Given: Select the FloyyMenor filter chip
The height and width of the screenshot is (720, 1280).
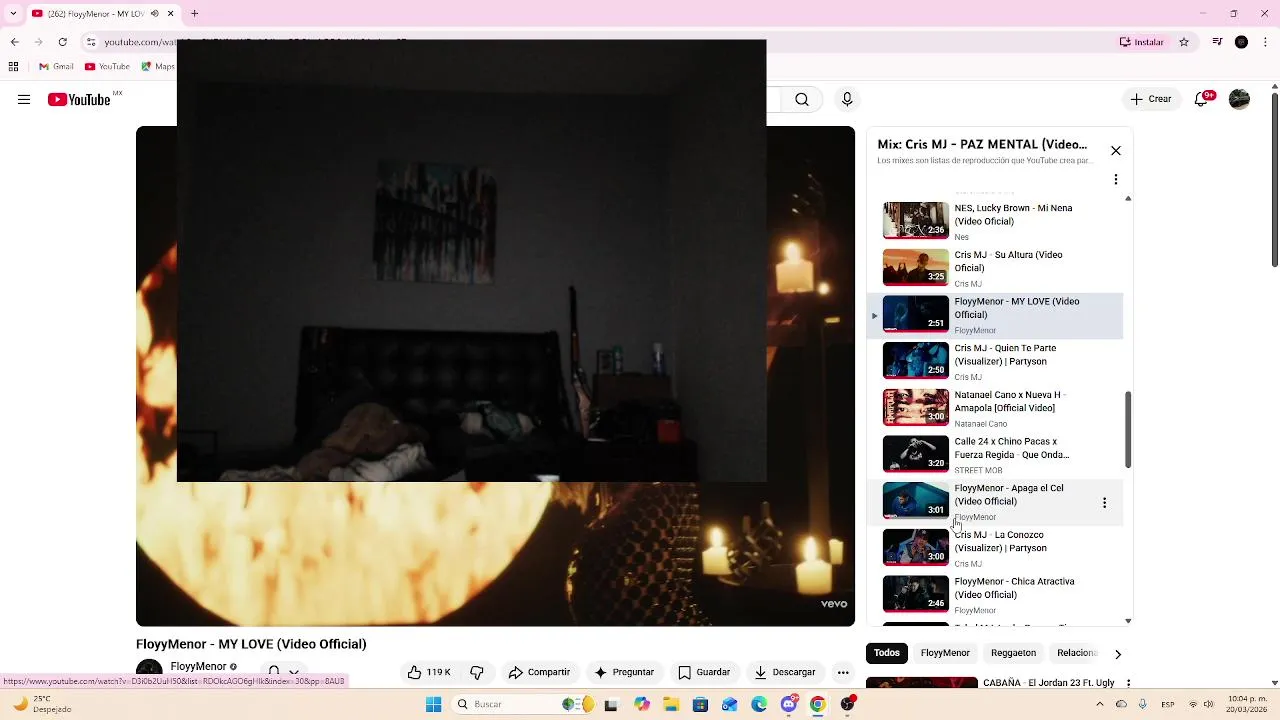Looking at the screenshot, I should click(x=945, y=653).
